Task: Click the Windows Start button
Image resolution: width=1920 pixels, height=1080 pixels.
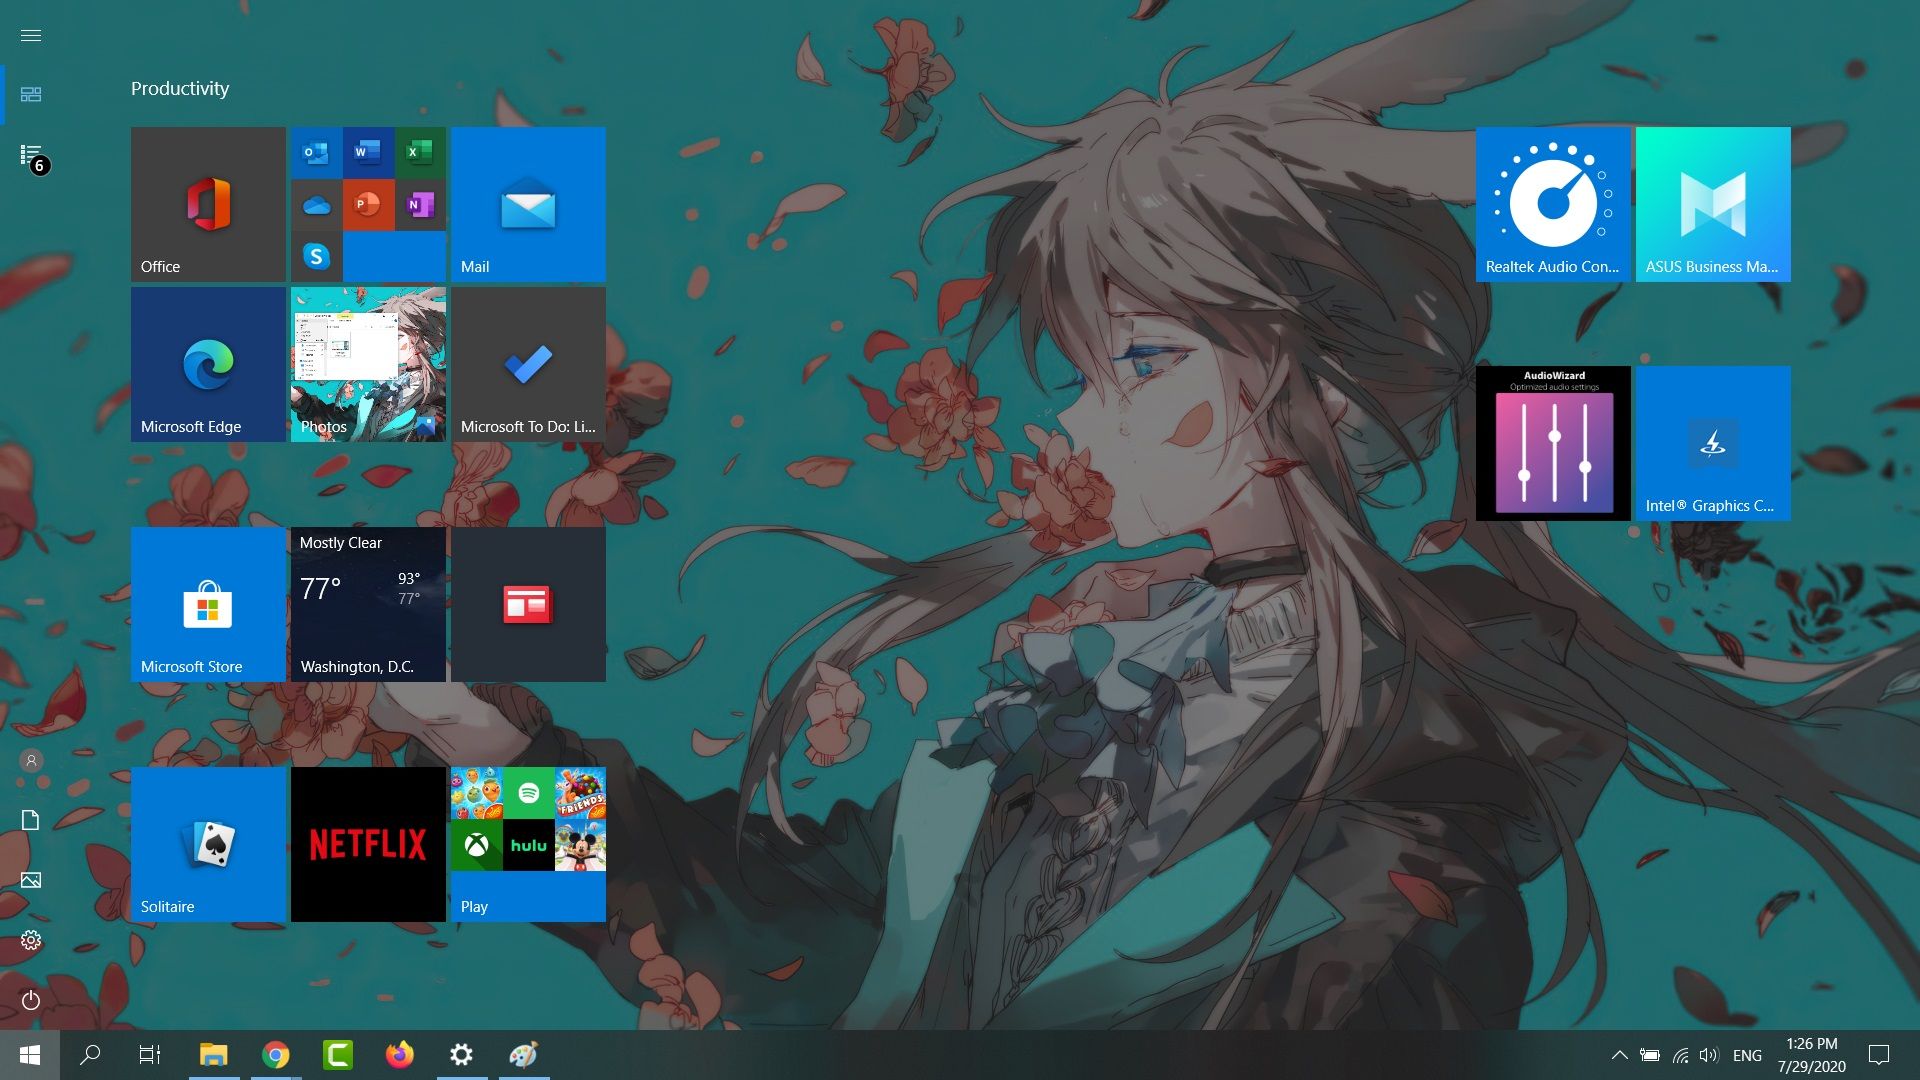Action: tap(30, 1055)
